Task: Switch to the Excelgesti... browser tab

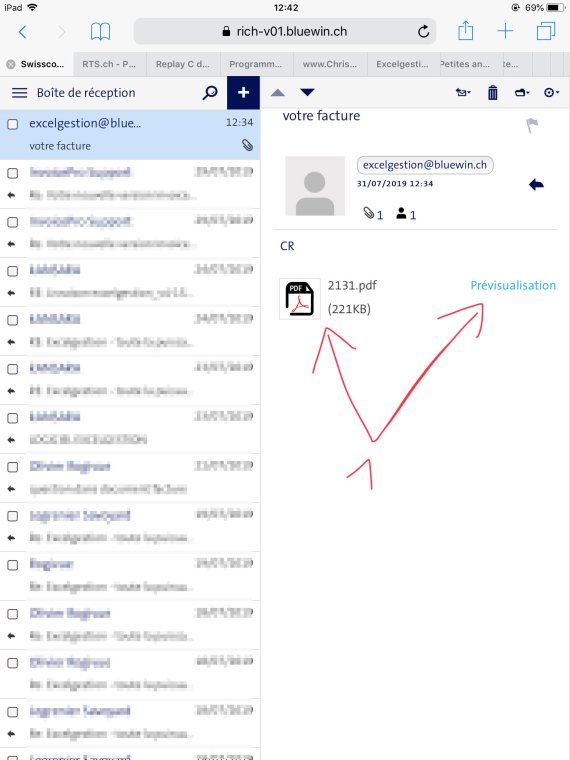Action: tap(402, 64)
